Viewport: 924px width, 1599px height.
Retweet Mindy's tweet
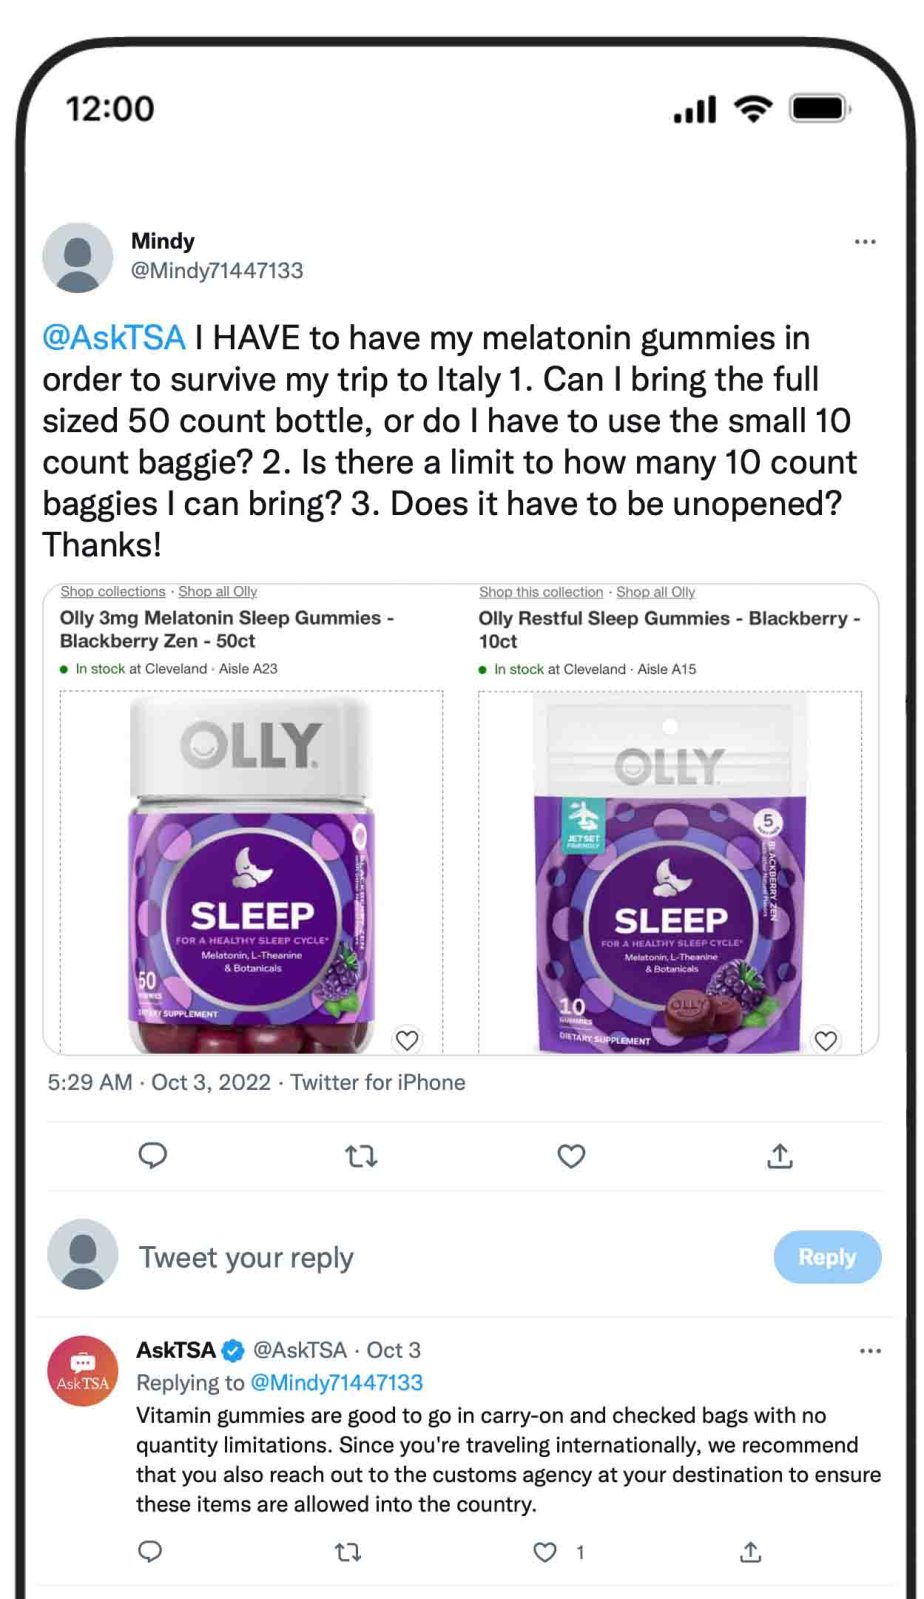tap(361, 1156)
